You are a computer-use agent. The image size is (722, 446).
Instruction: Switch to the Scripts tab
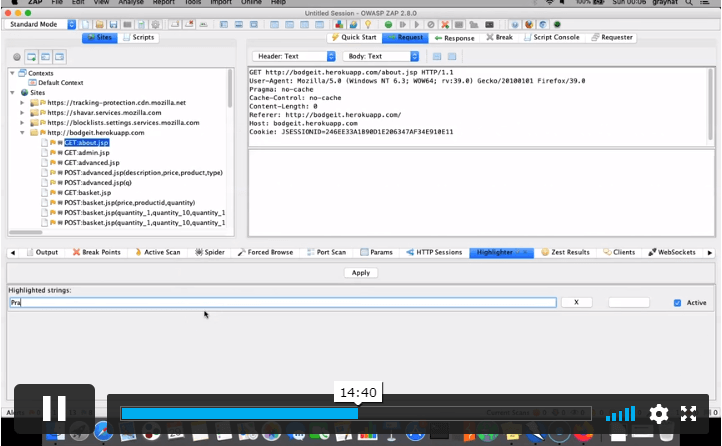[139, 37]
